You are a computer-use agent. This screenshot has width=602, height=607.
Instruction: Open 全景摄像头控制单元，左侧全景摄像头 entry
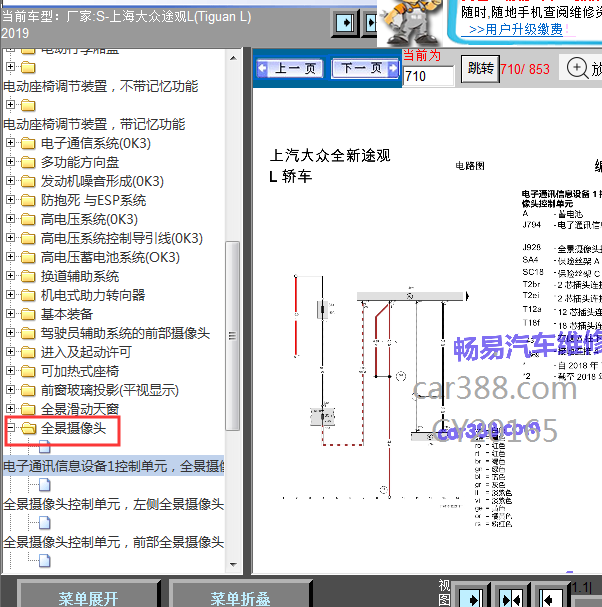point(113,504)
